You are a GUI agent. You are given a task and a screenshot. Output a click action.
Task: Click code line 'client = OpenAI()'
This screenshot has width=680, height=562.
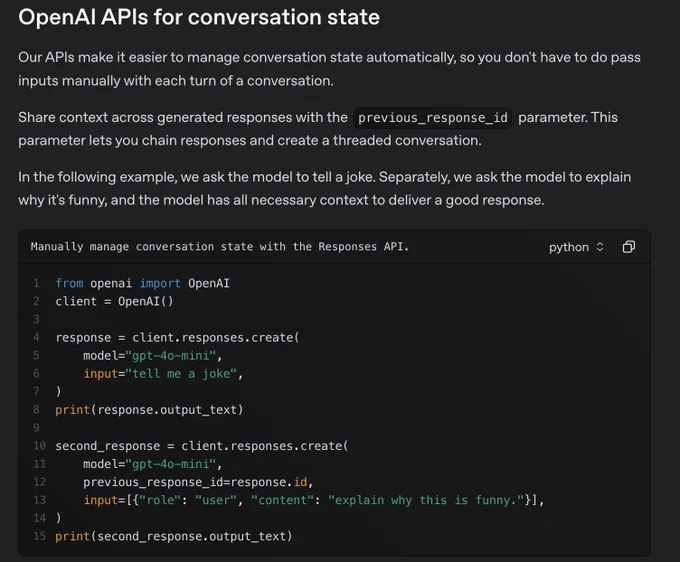point(114,301)
